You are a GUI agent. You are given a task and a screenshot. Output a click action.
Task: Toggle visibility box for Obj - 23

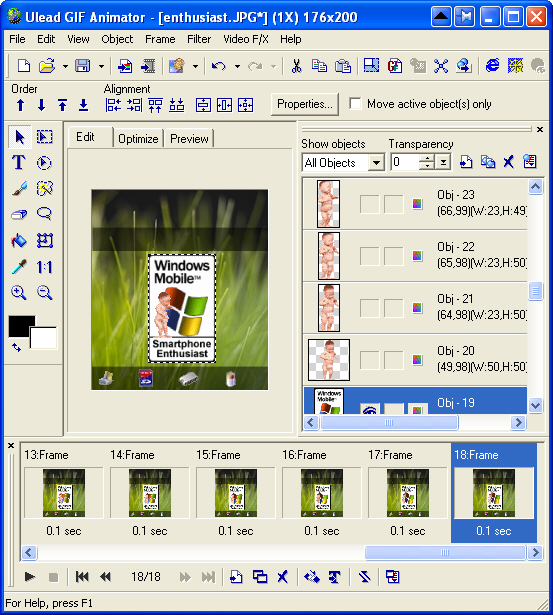click(x=369, y=204)
